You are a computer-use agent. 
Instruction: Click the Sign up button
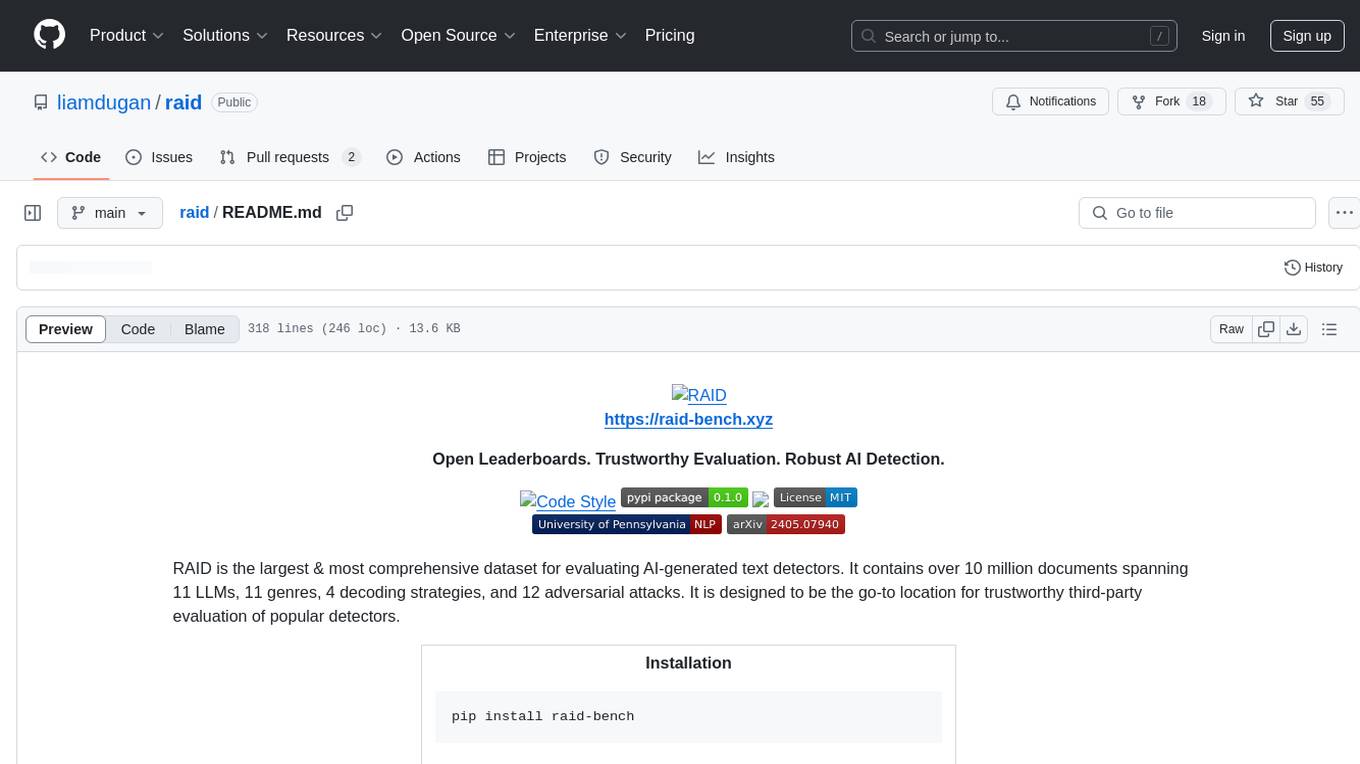tap(1307, 36)
